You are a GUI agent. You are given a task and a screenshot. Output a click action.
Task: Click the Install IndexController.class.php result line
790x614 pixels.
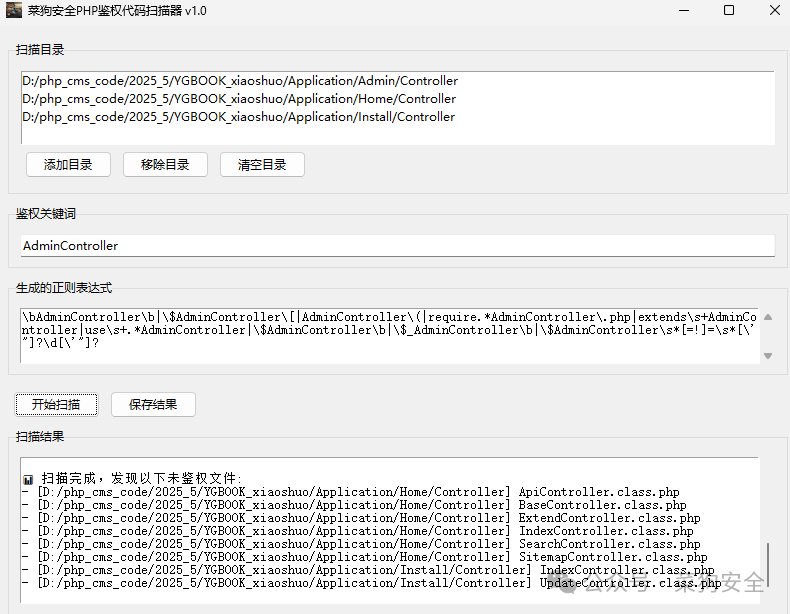coord(368,570)
